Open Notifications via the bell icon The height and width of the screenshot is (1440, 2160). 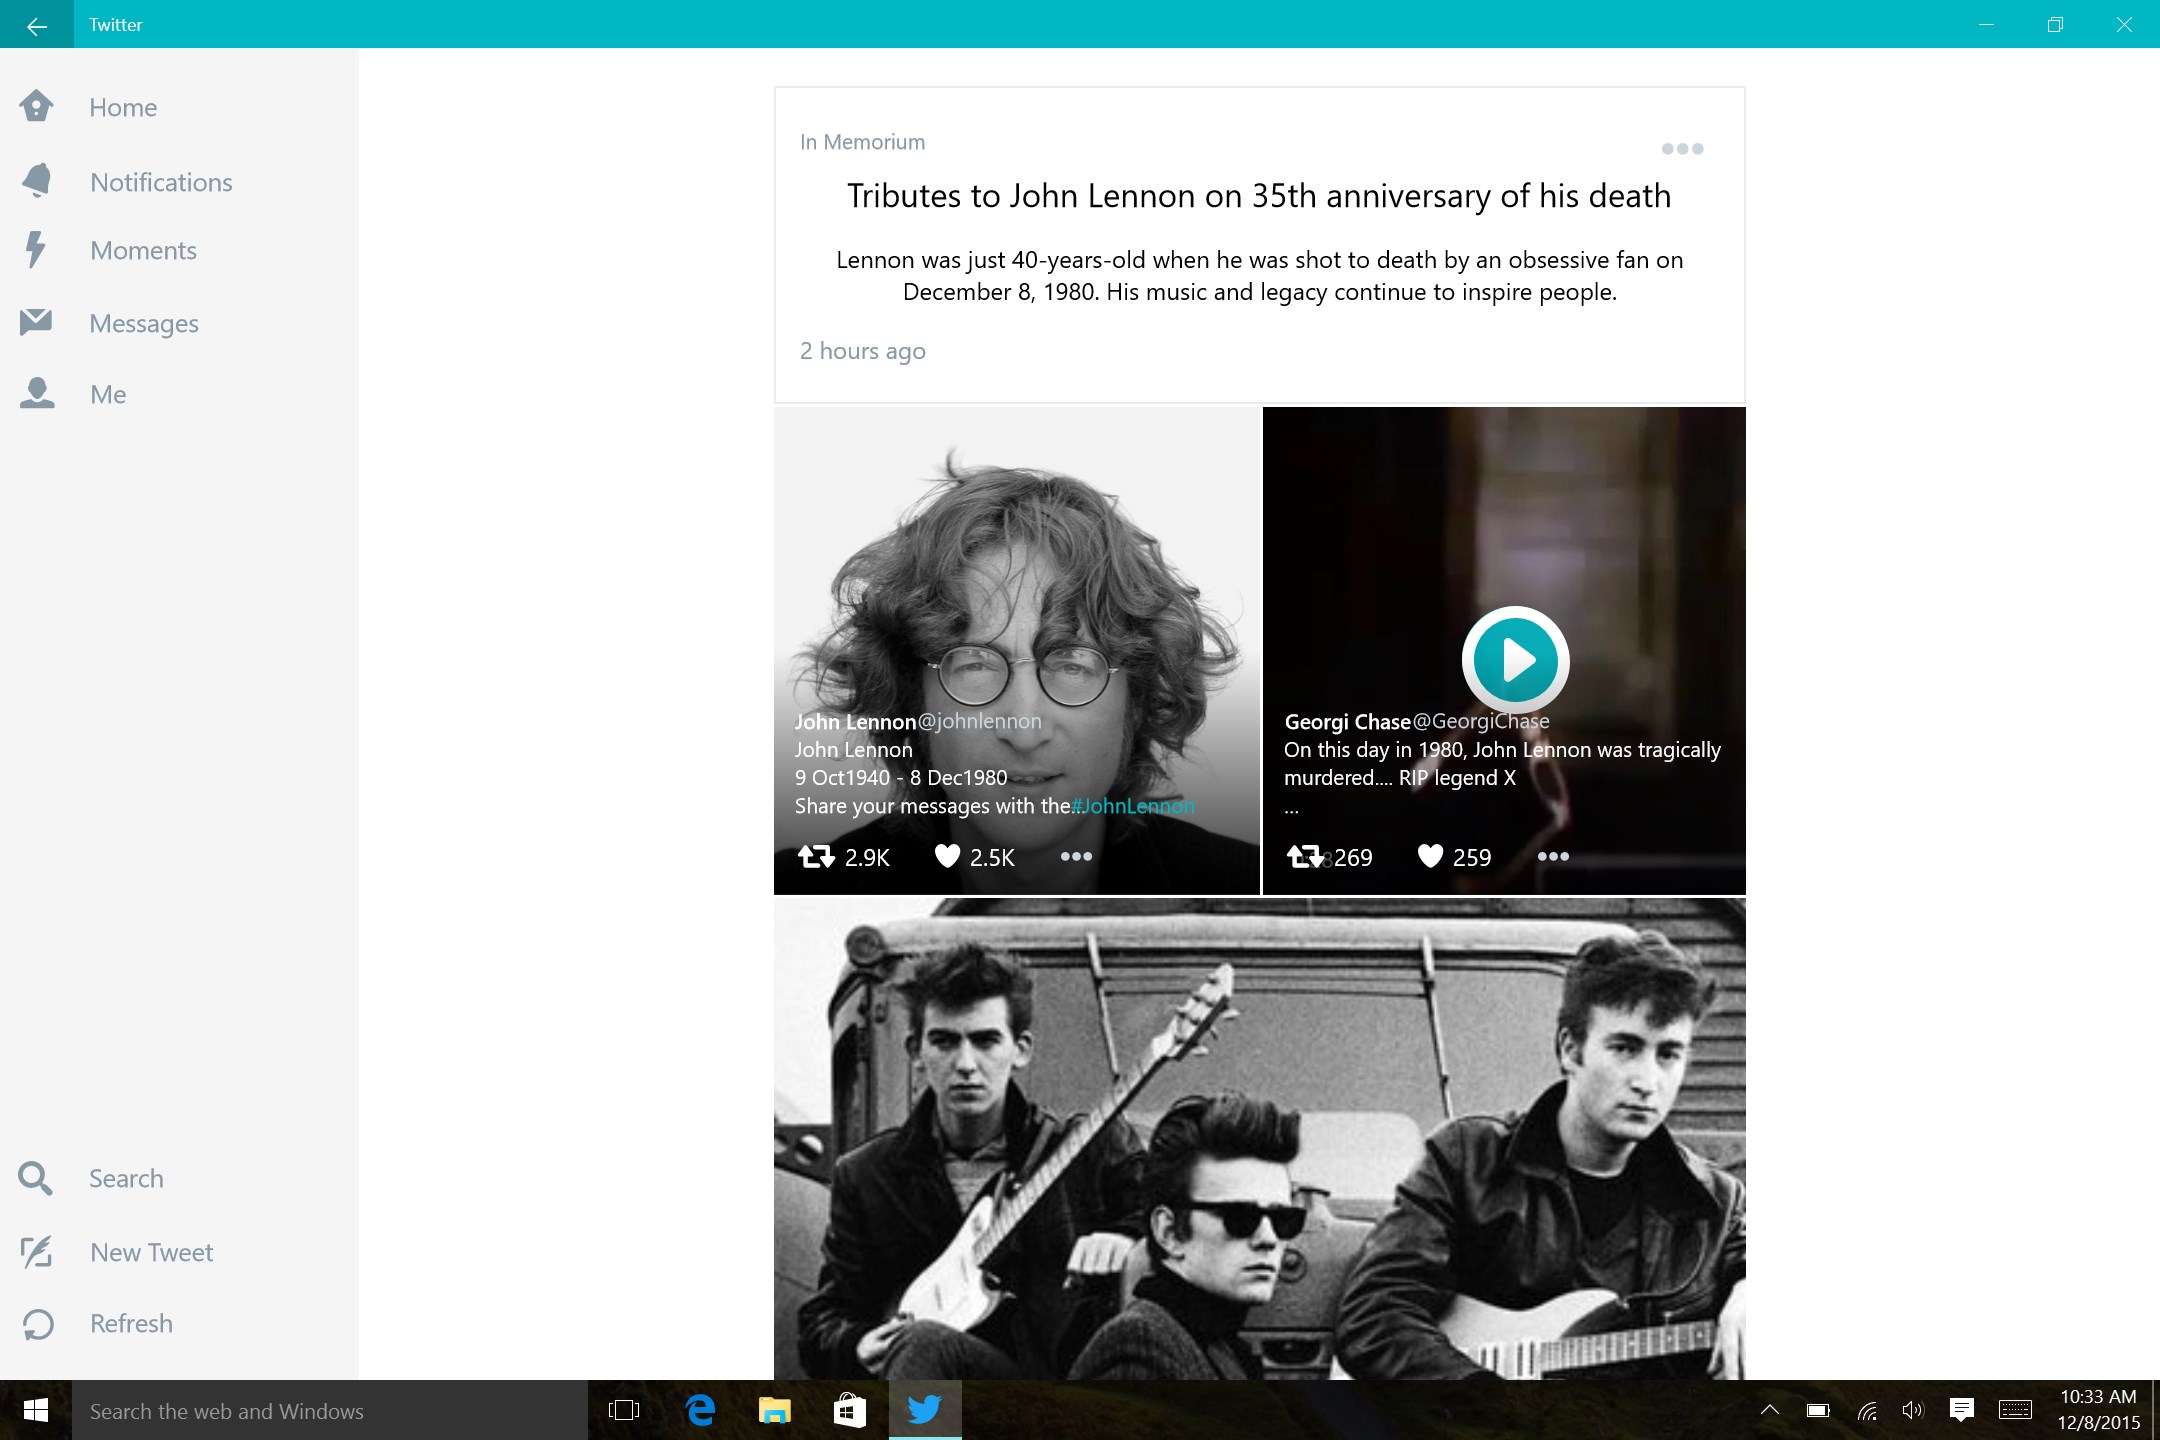pyautogui.click(x=36, y=181)
